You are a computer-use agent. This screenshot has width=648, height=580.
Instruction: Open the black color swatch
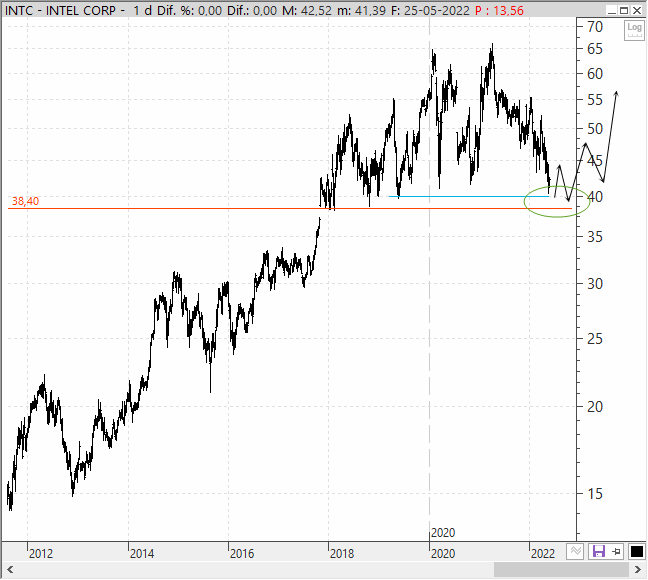coord(636,551)
